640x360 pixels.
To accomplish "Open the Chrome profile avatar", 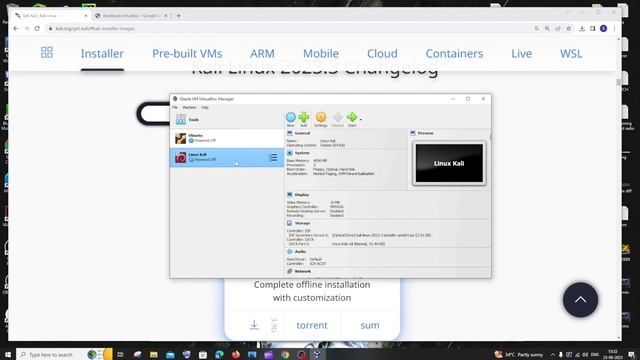I will [604, 29].
